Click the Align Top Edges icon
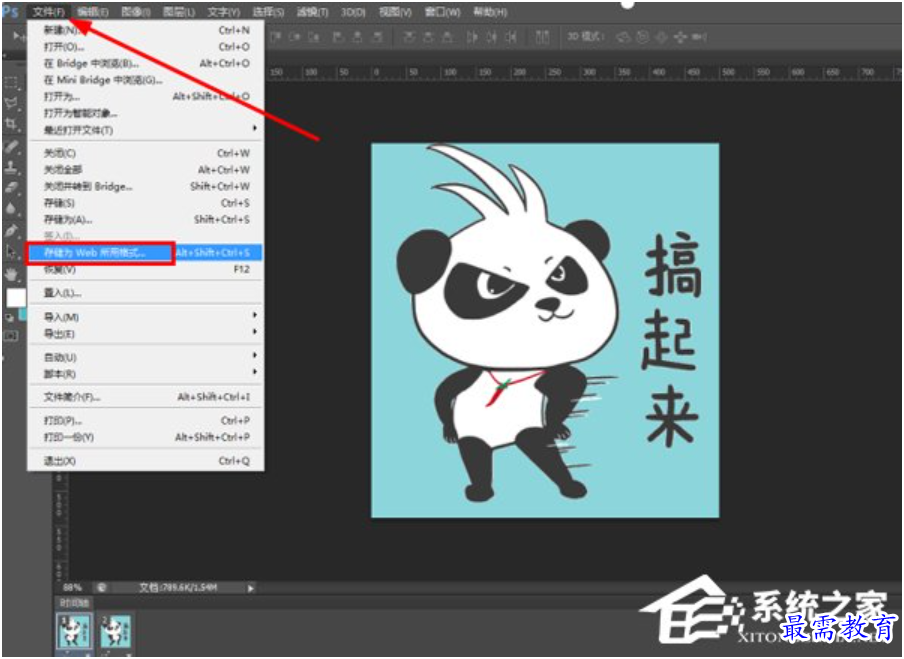The height and width of the screenshot is (659, 904). [276, 37]
